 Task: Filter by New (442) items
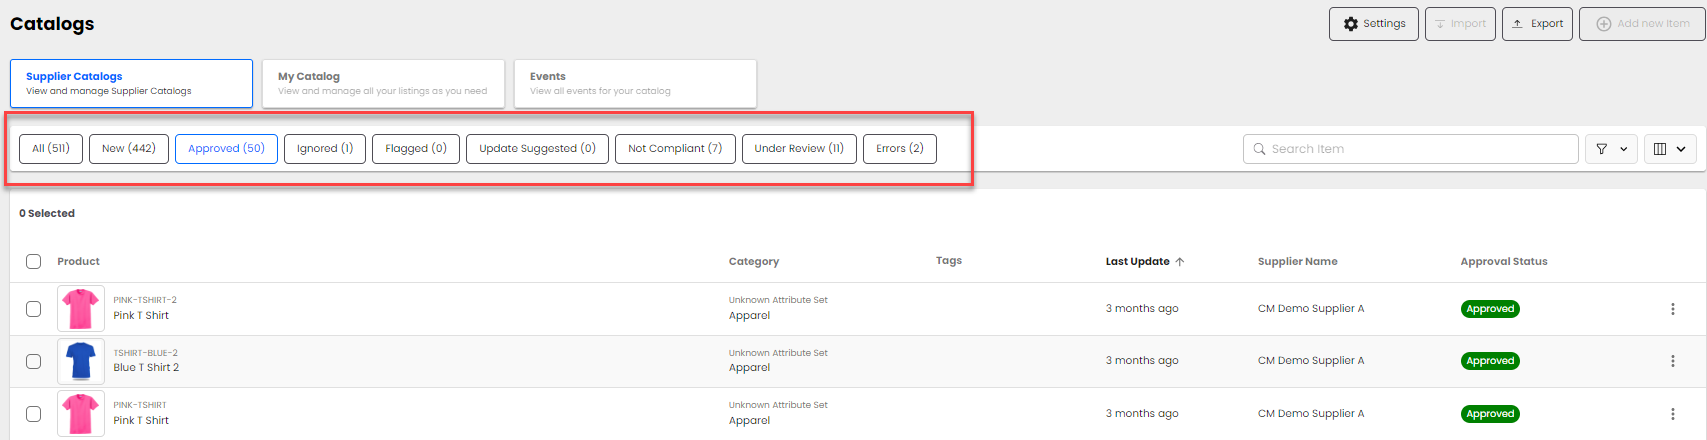129,149
